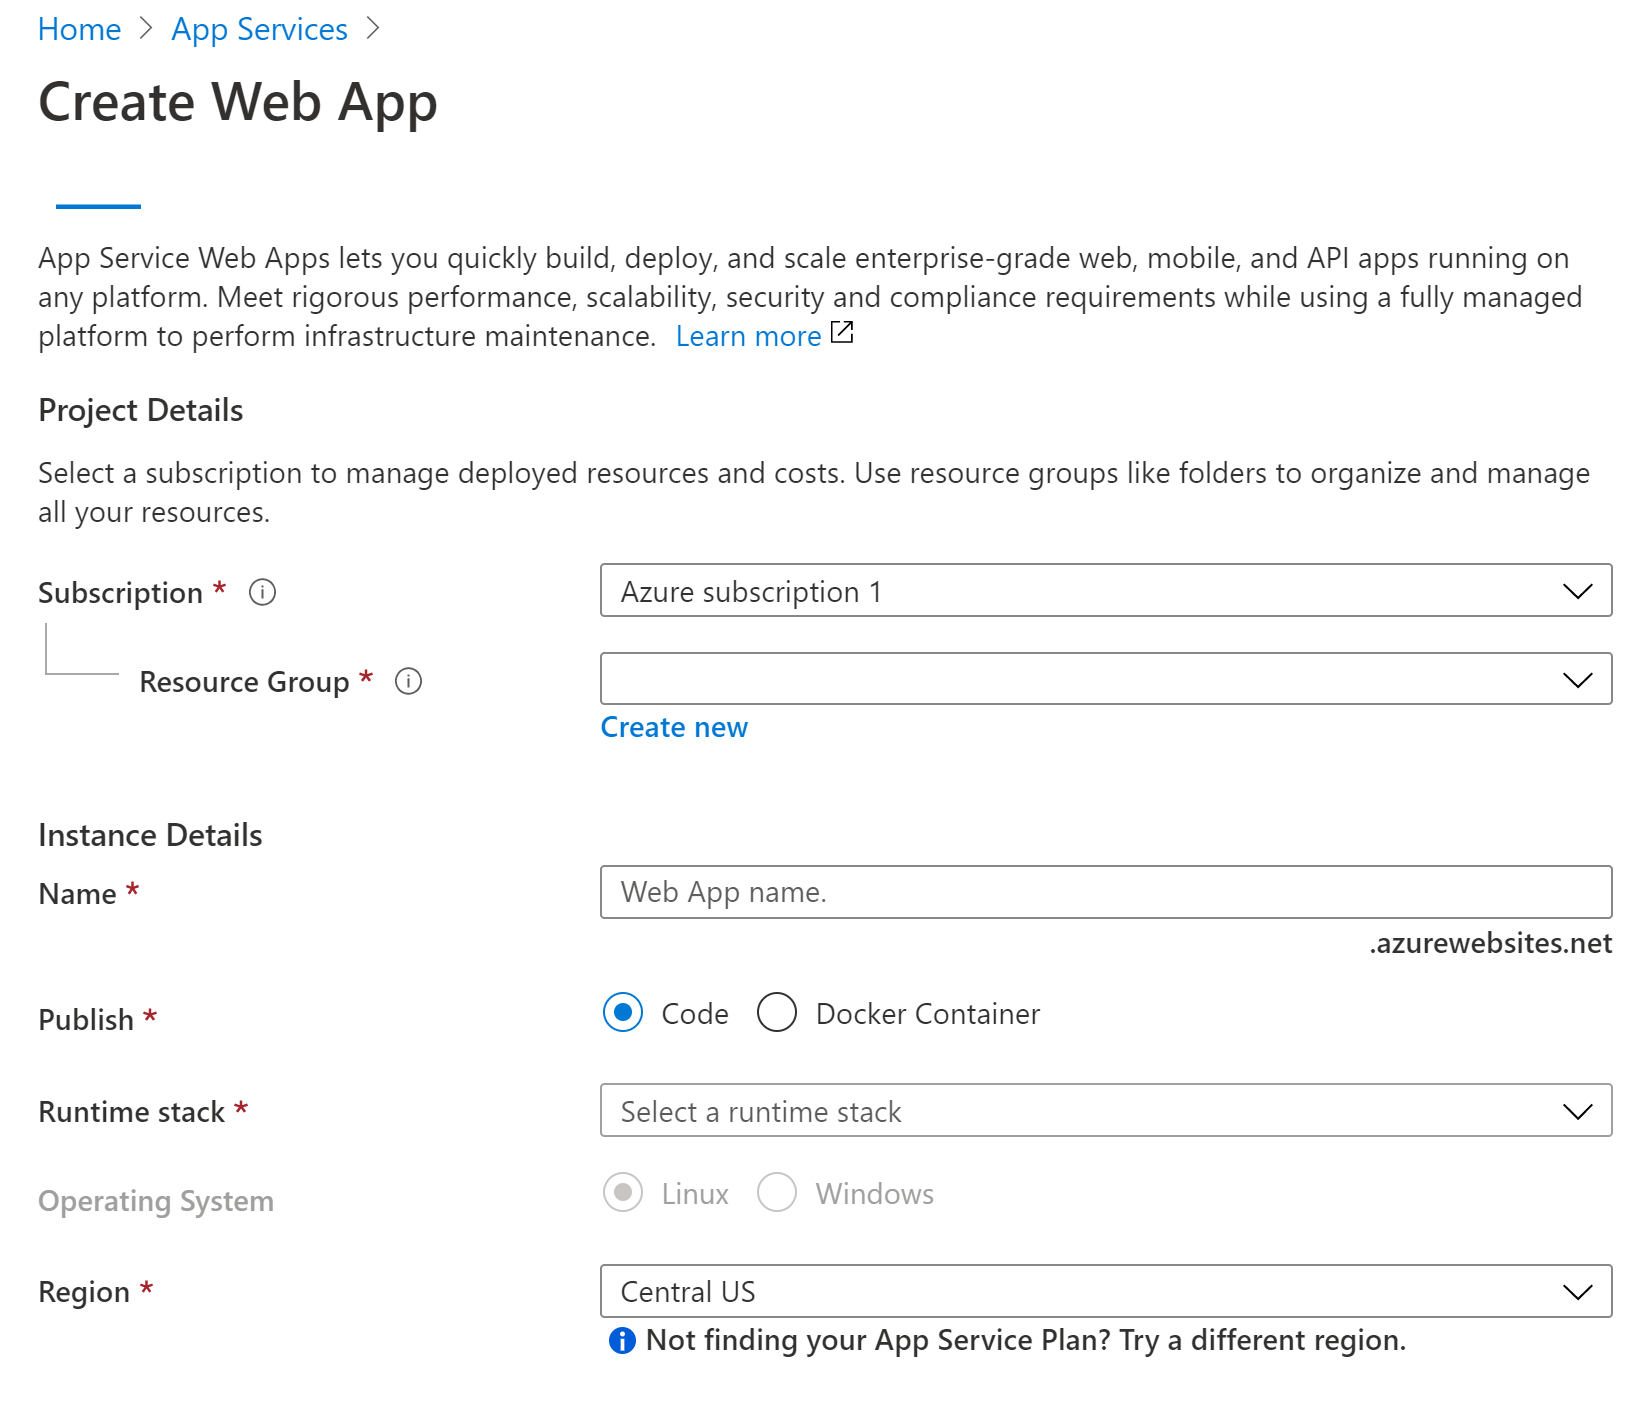
Task: Click the external link icon beside Learn more
Action: [842, 332]
